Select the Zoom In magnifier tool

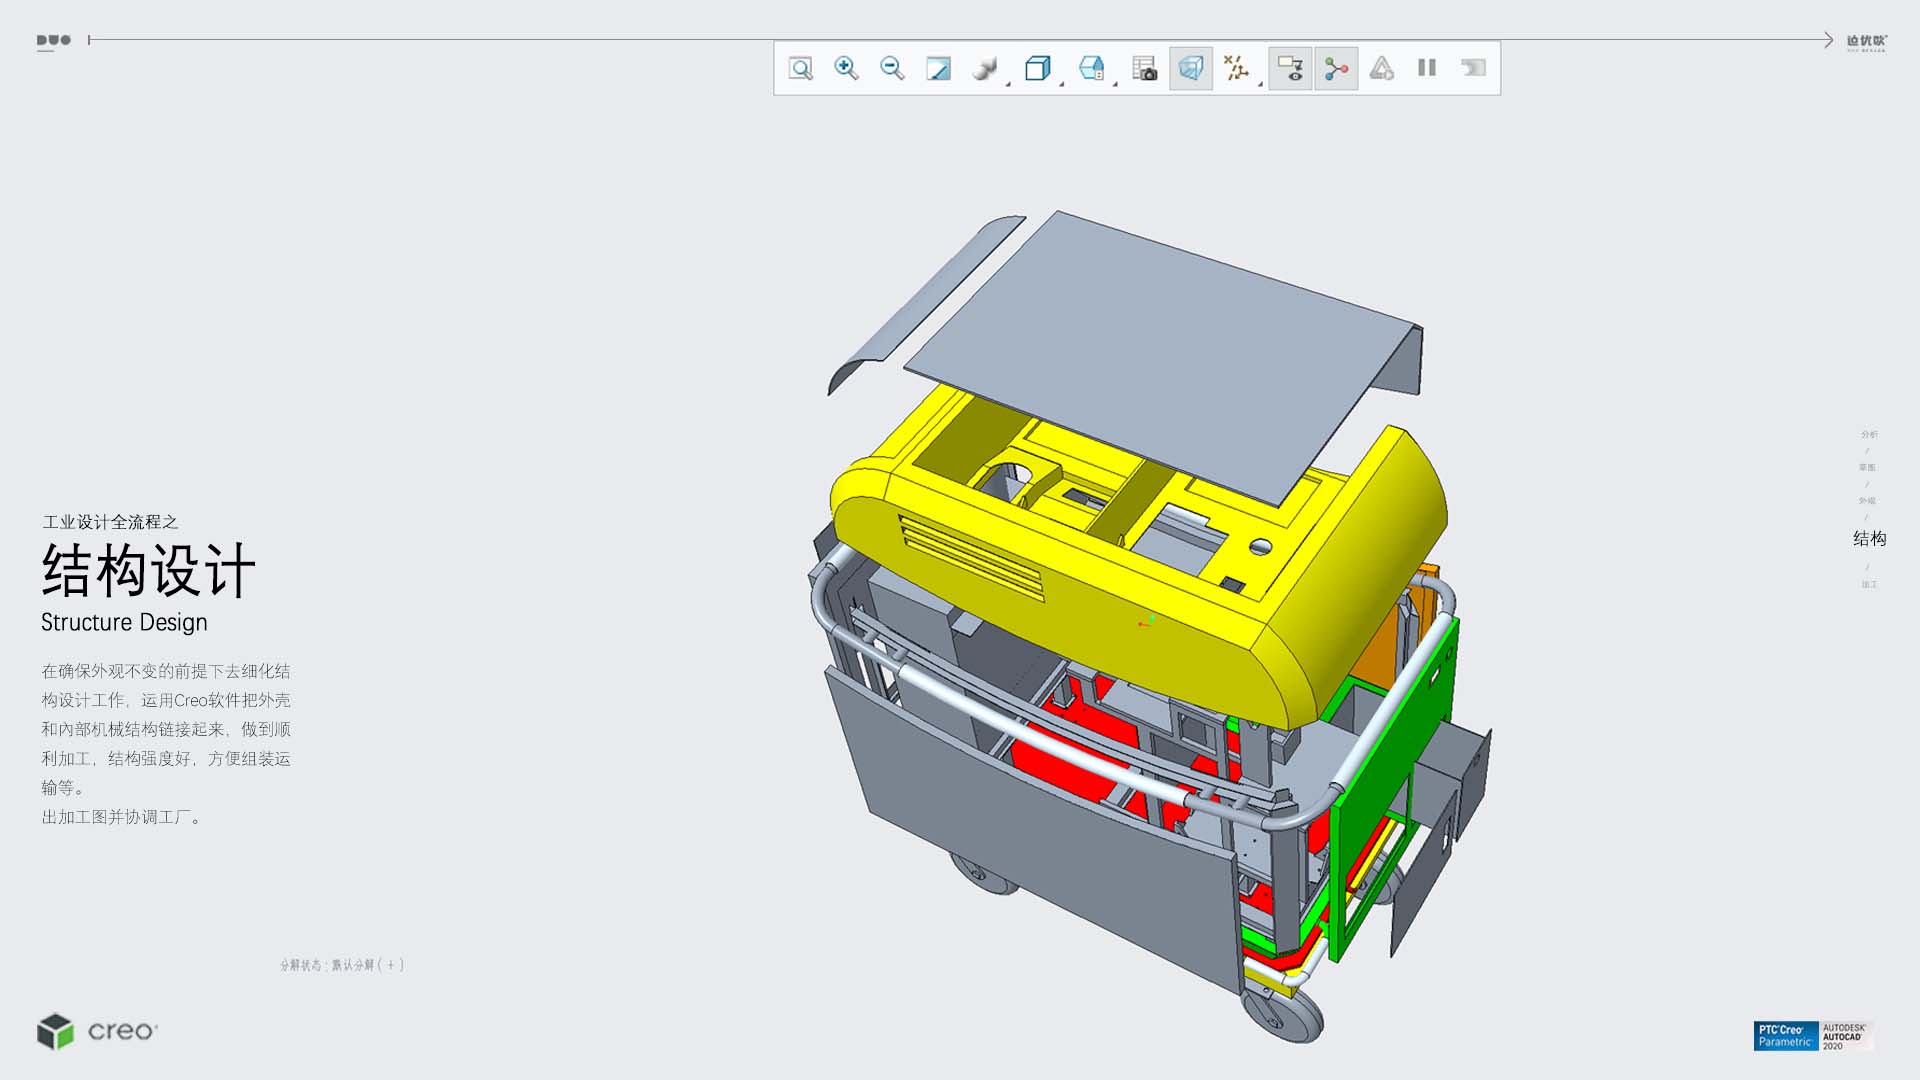846,68
